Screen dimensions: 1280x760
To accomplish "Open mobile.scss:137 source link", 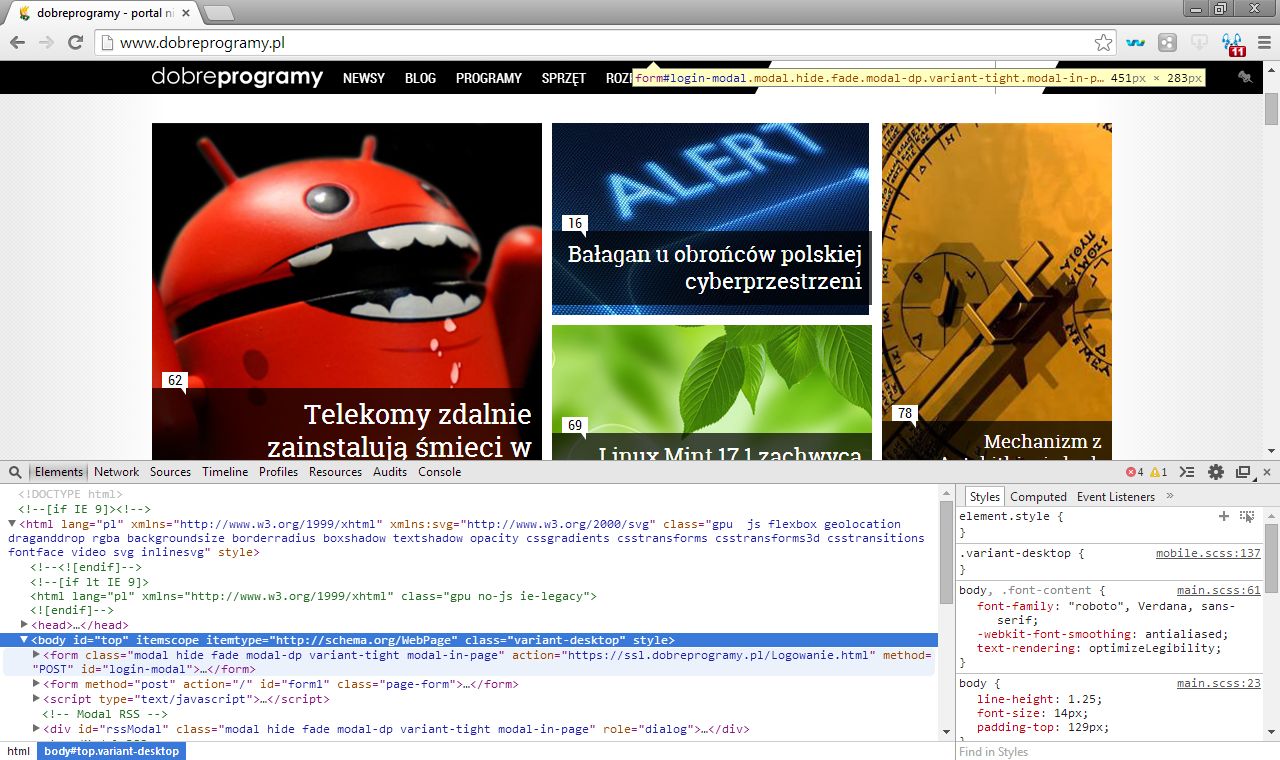I will coord(1208,553).
